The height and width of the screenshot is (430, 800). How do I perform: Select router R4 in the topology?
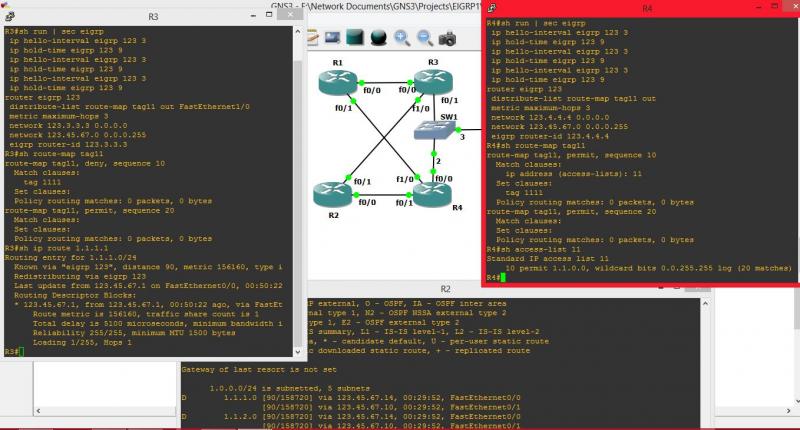pyautogui.click(x=432, y=194)
